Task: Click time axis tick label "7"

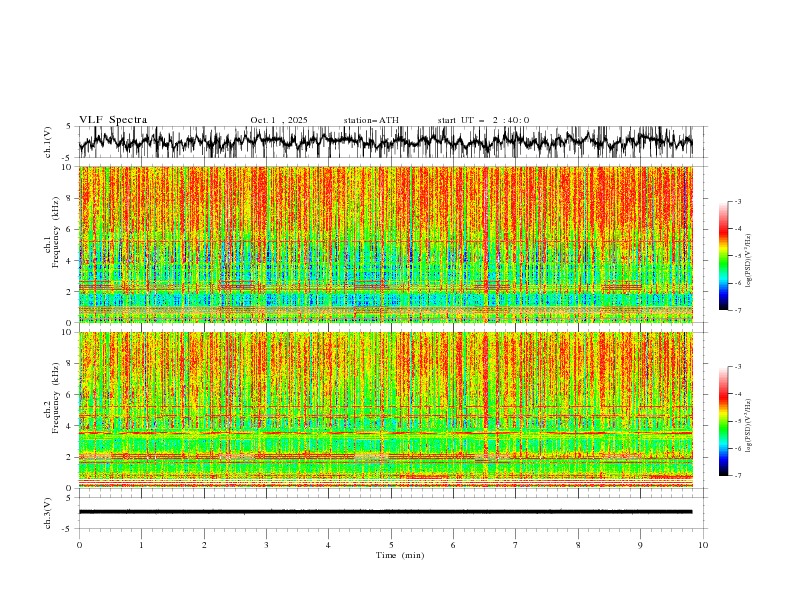Action: (x=516, y=545)
